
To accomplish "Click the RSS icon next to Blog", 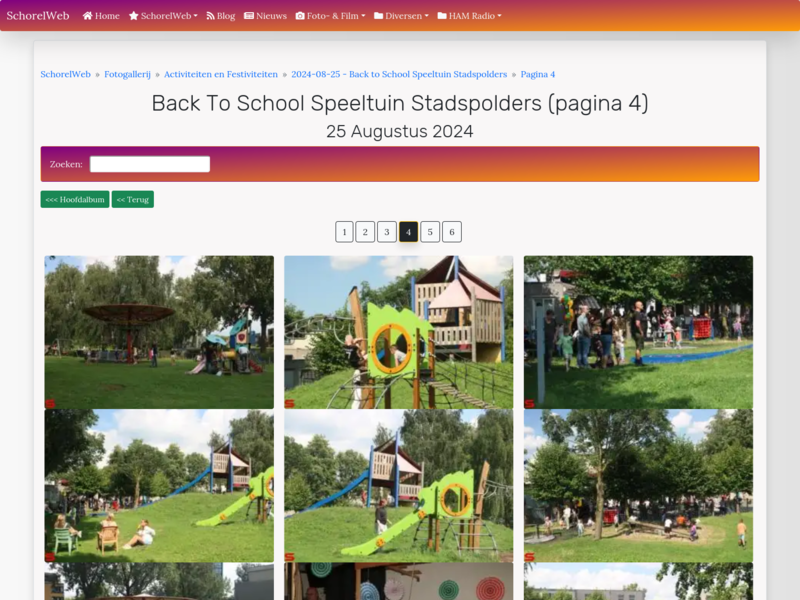I will (x=210, y=16).
